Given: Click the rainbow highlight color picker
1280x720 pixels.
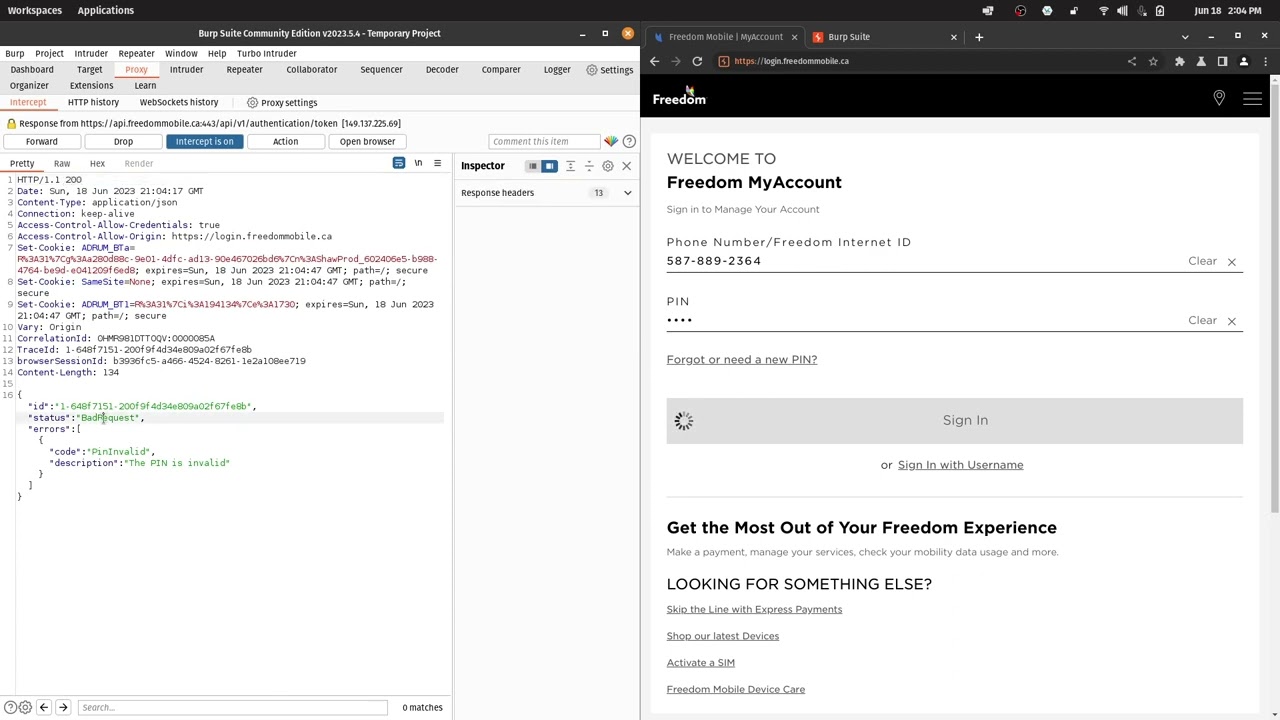Looking at the screenshot, I should 611,141.
